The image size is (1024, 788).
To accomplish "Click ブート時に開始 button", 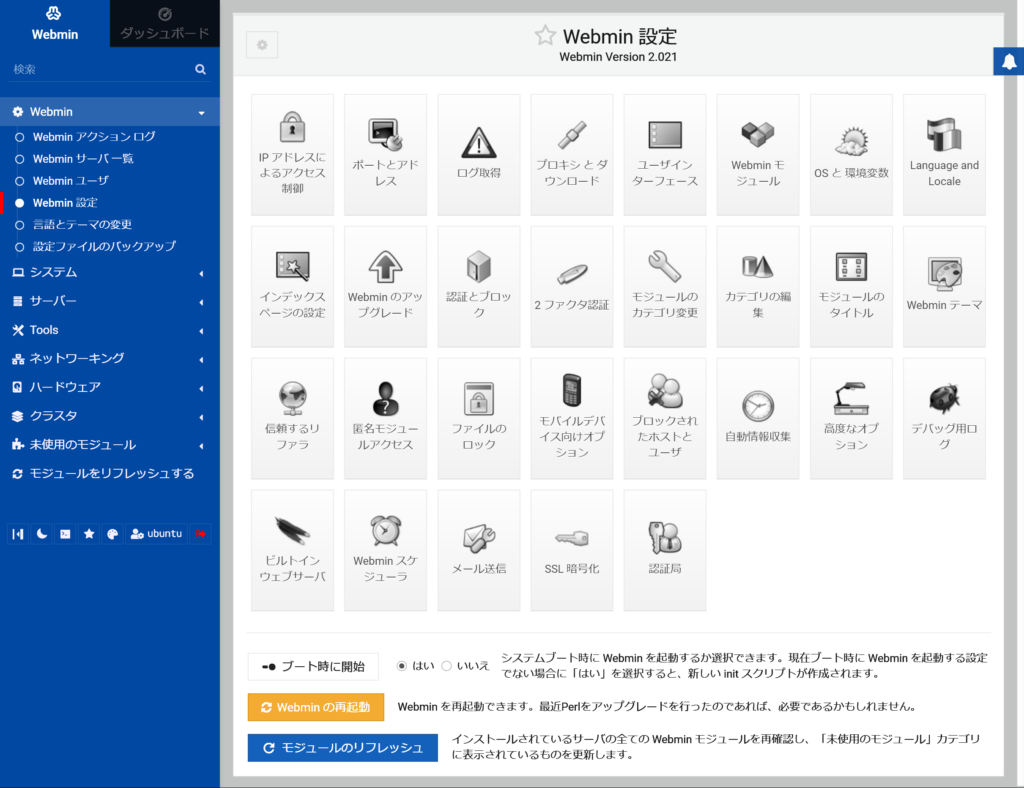I will (x=313, y=667).
